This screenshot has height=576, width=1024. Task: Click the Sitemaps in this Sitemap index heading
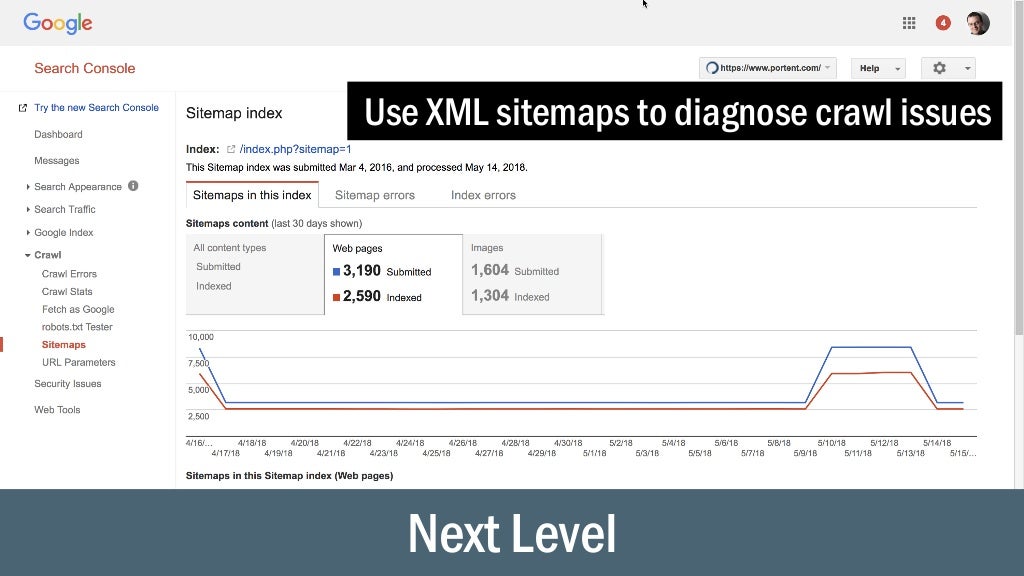(289, 476)
